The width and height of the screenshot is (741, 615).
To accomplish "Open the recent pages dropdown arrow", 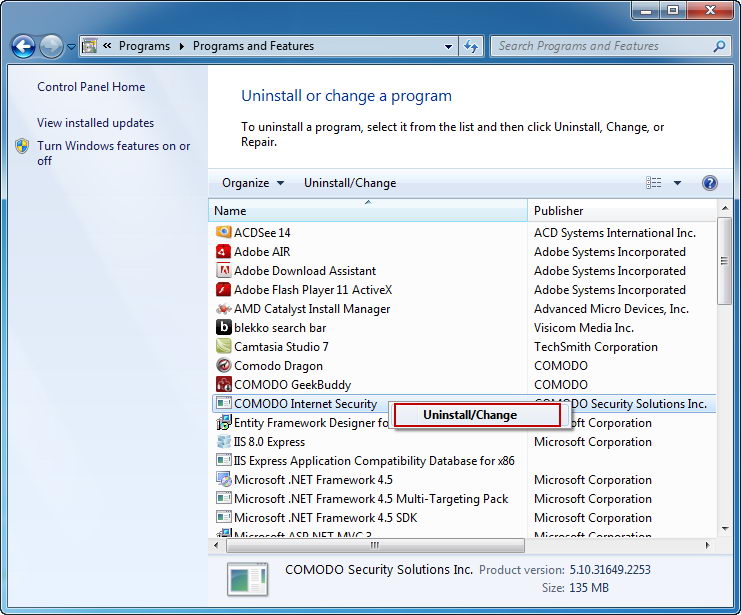I will pos(71,47).
